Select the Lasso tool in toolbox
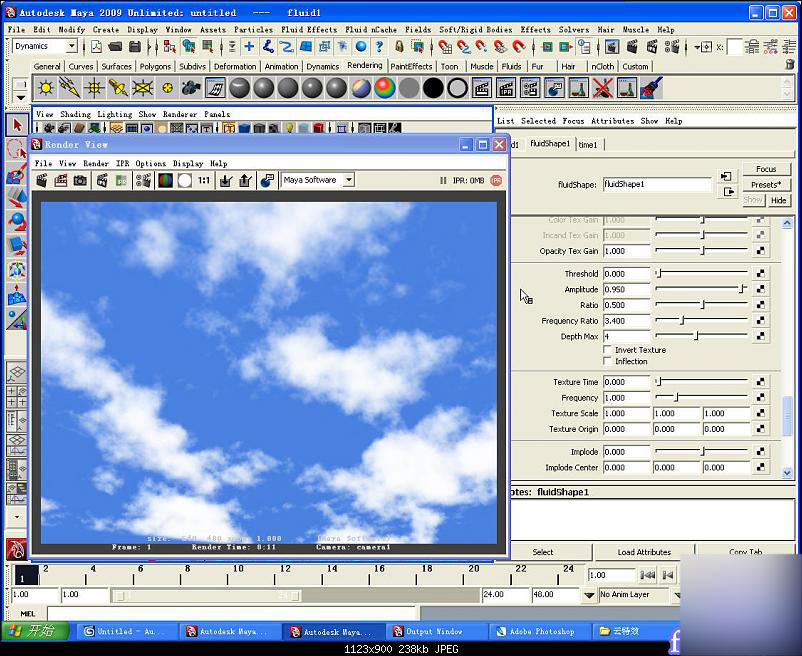The image size is (802, 656). point(17,149)
